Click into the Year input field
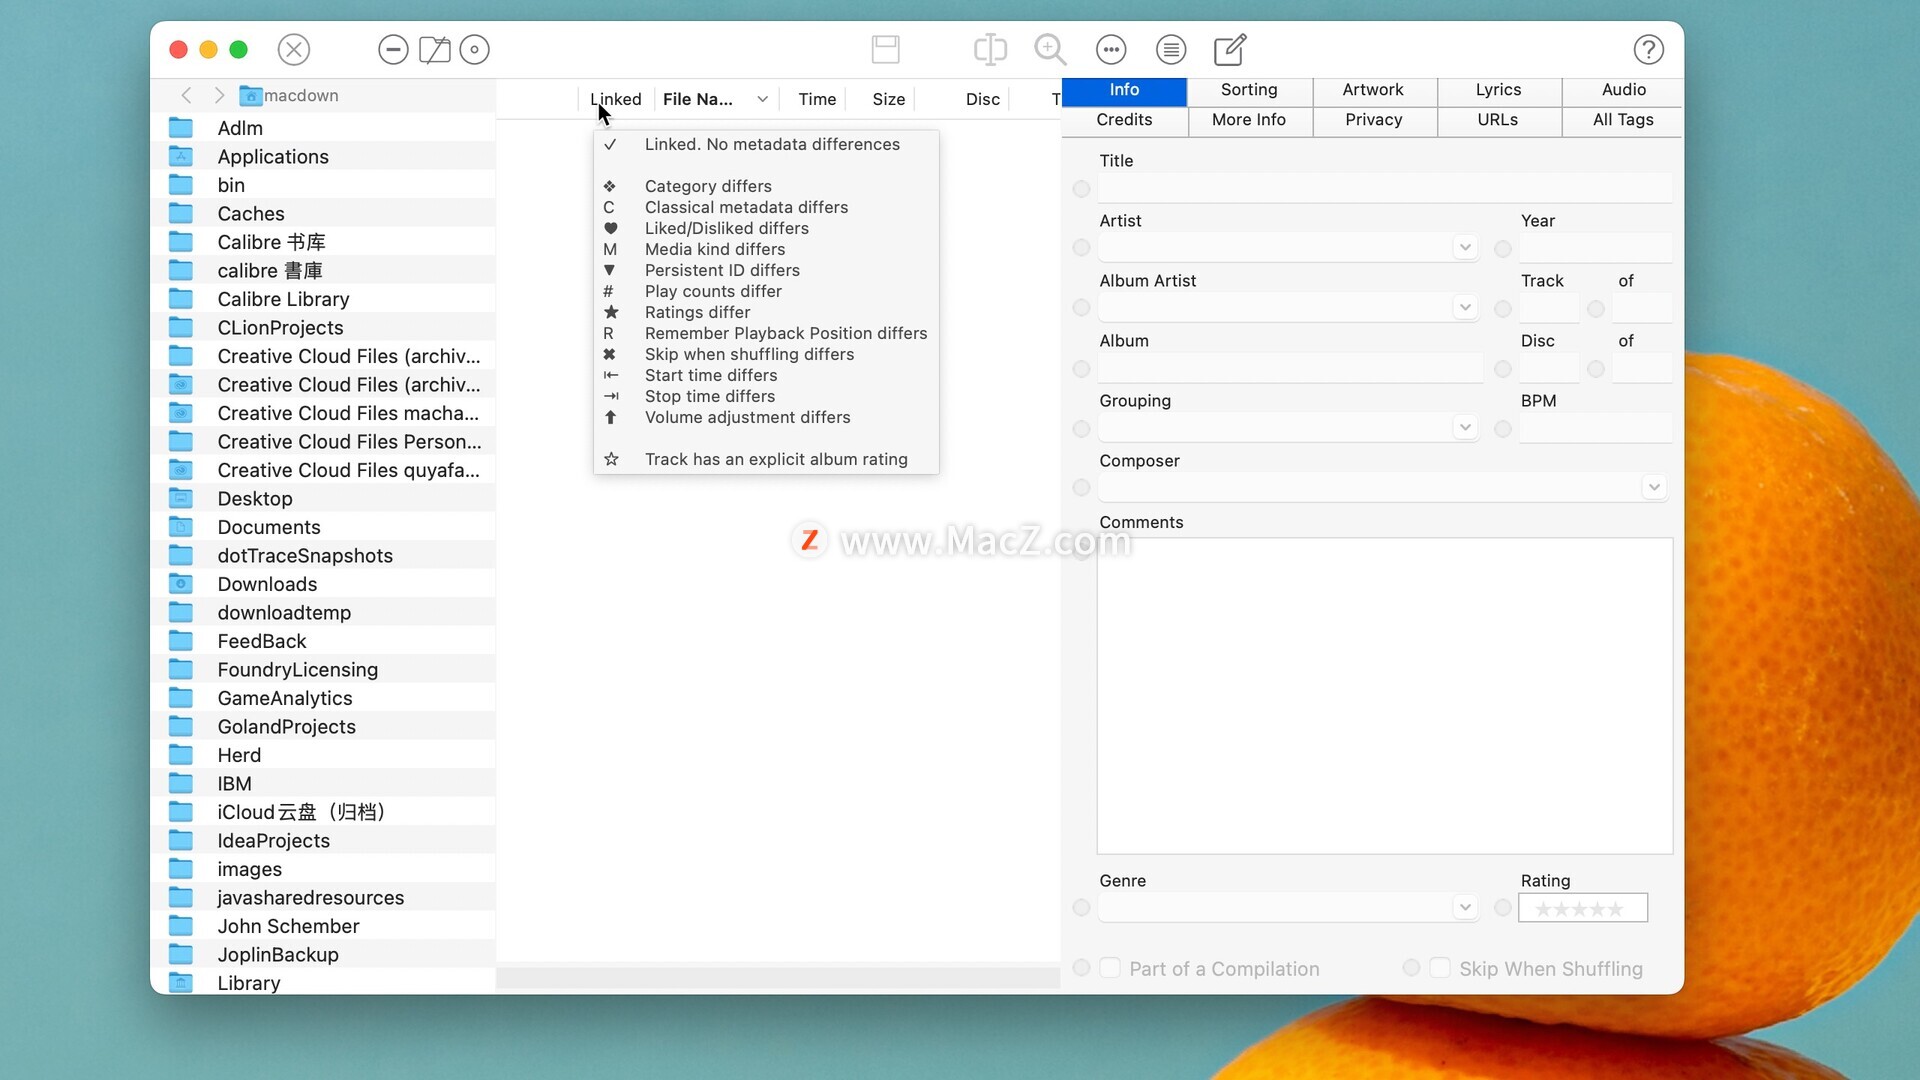1920x1080 pixels. (1595, 248)
